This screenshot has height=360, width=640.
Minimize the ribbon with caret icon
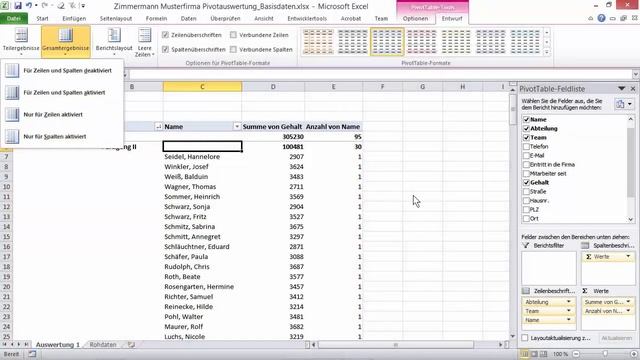pyautogui.click(x=590, y=18)
